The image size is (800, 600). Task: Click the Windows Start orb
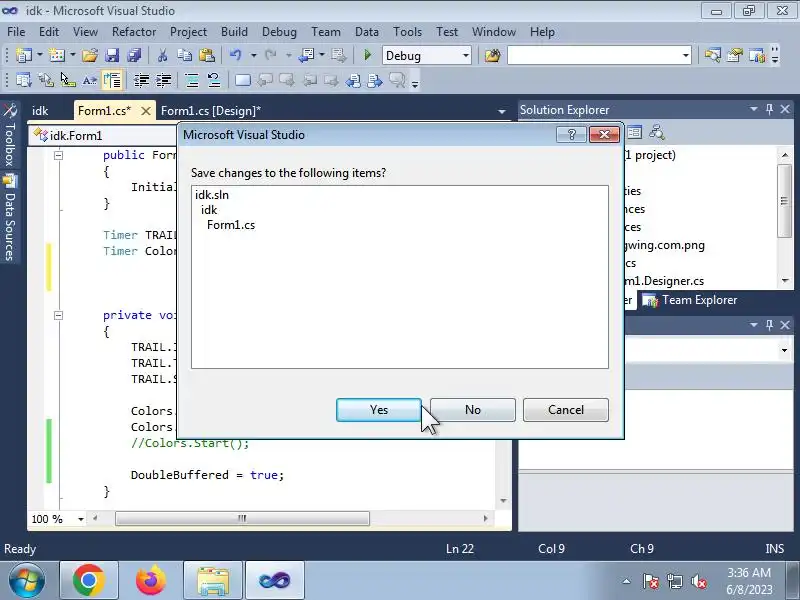(26, 581)
